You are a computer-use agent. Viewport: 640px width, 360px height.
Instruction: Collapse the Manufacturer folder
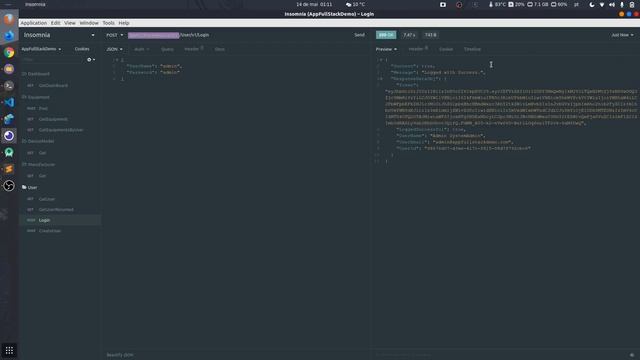38,164
